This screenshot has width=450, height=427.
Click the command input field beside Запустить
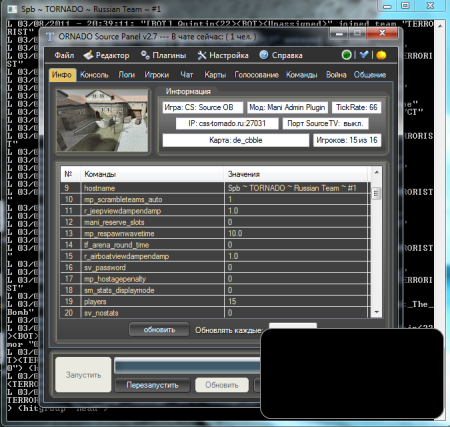pos(187,366)
